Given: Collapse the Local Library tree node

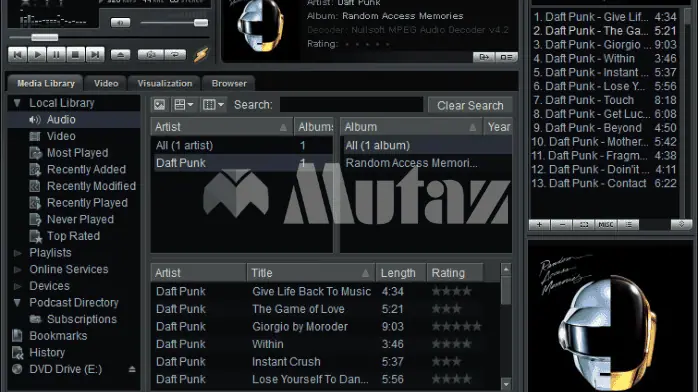Looking at the screenshot, I should pos(17,103).
